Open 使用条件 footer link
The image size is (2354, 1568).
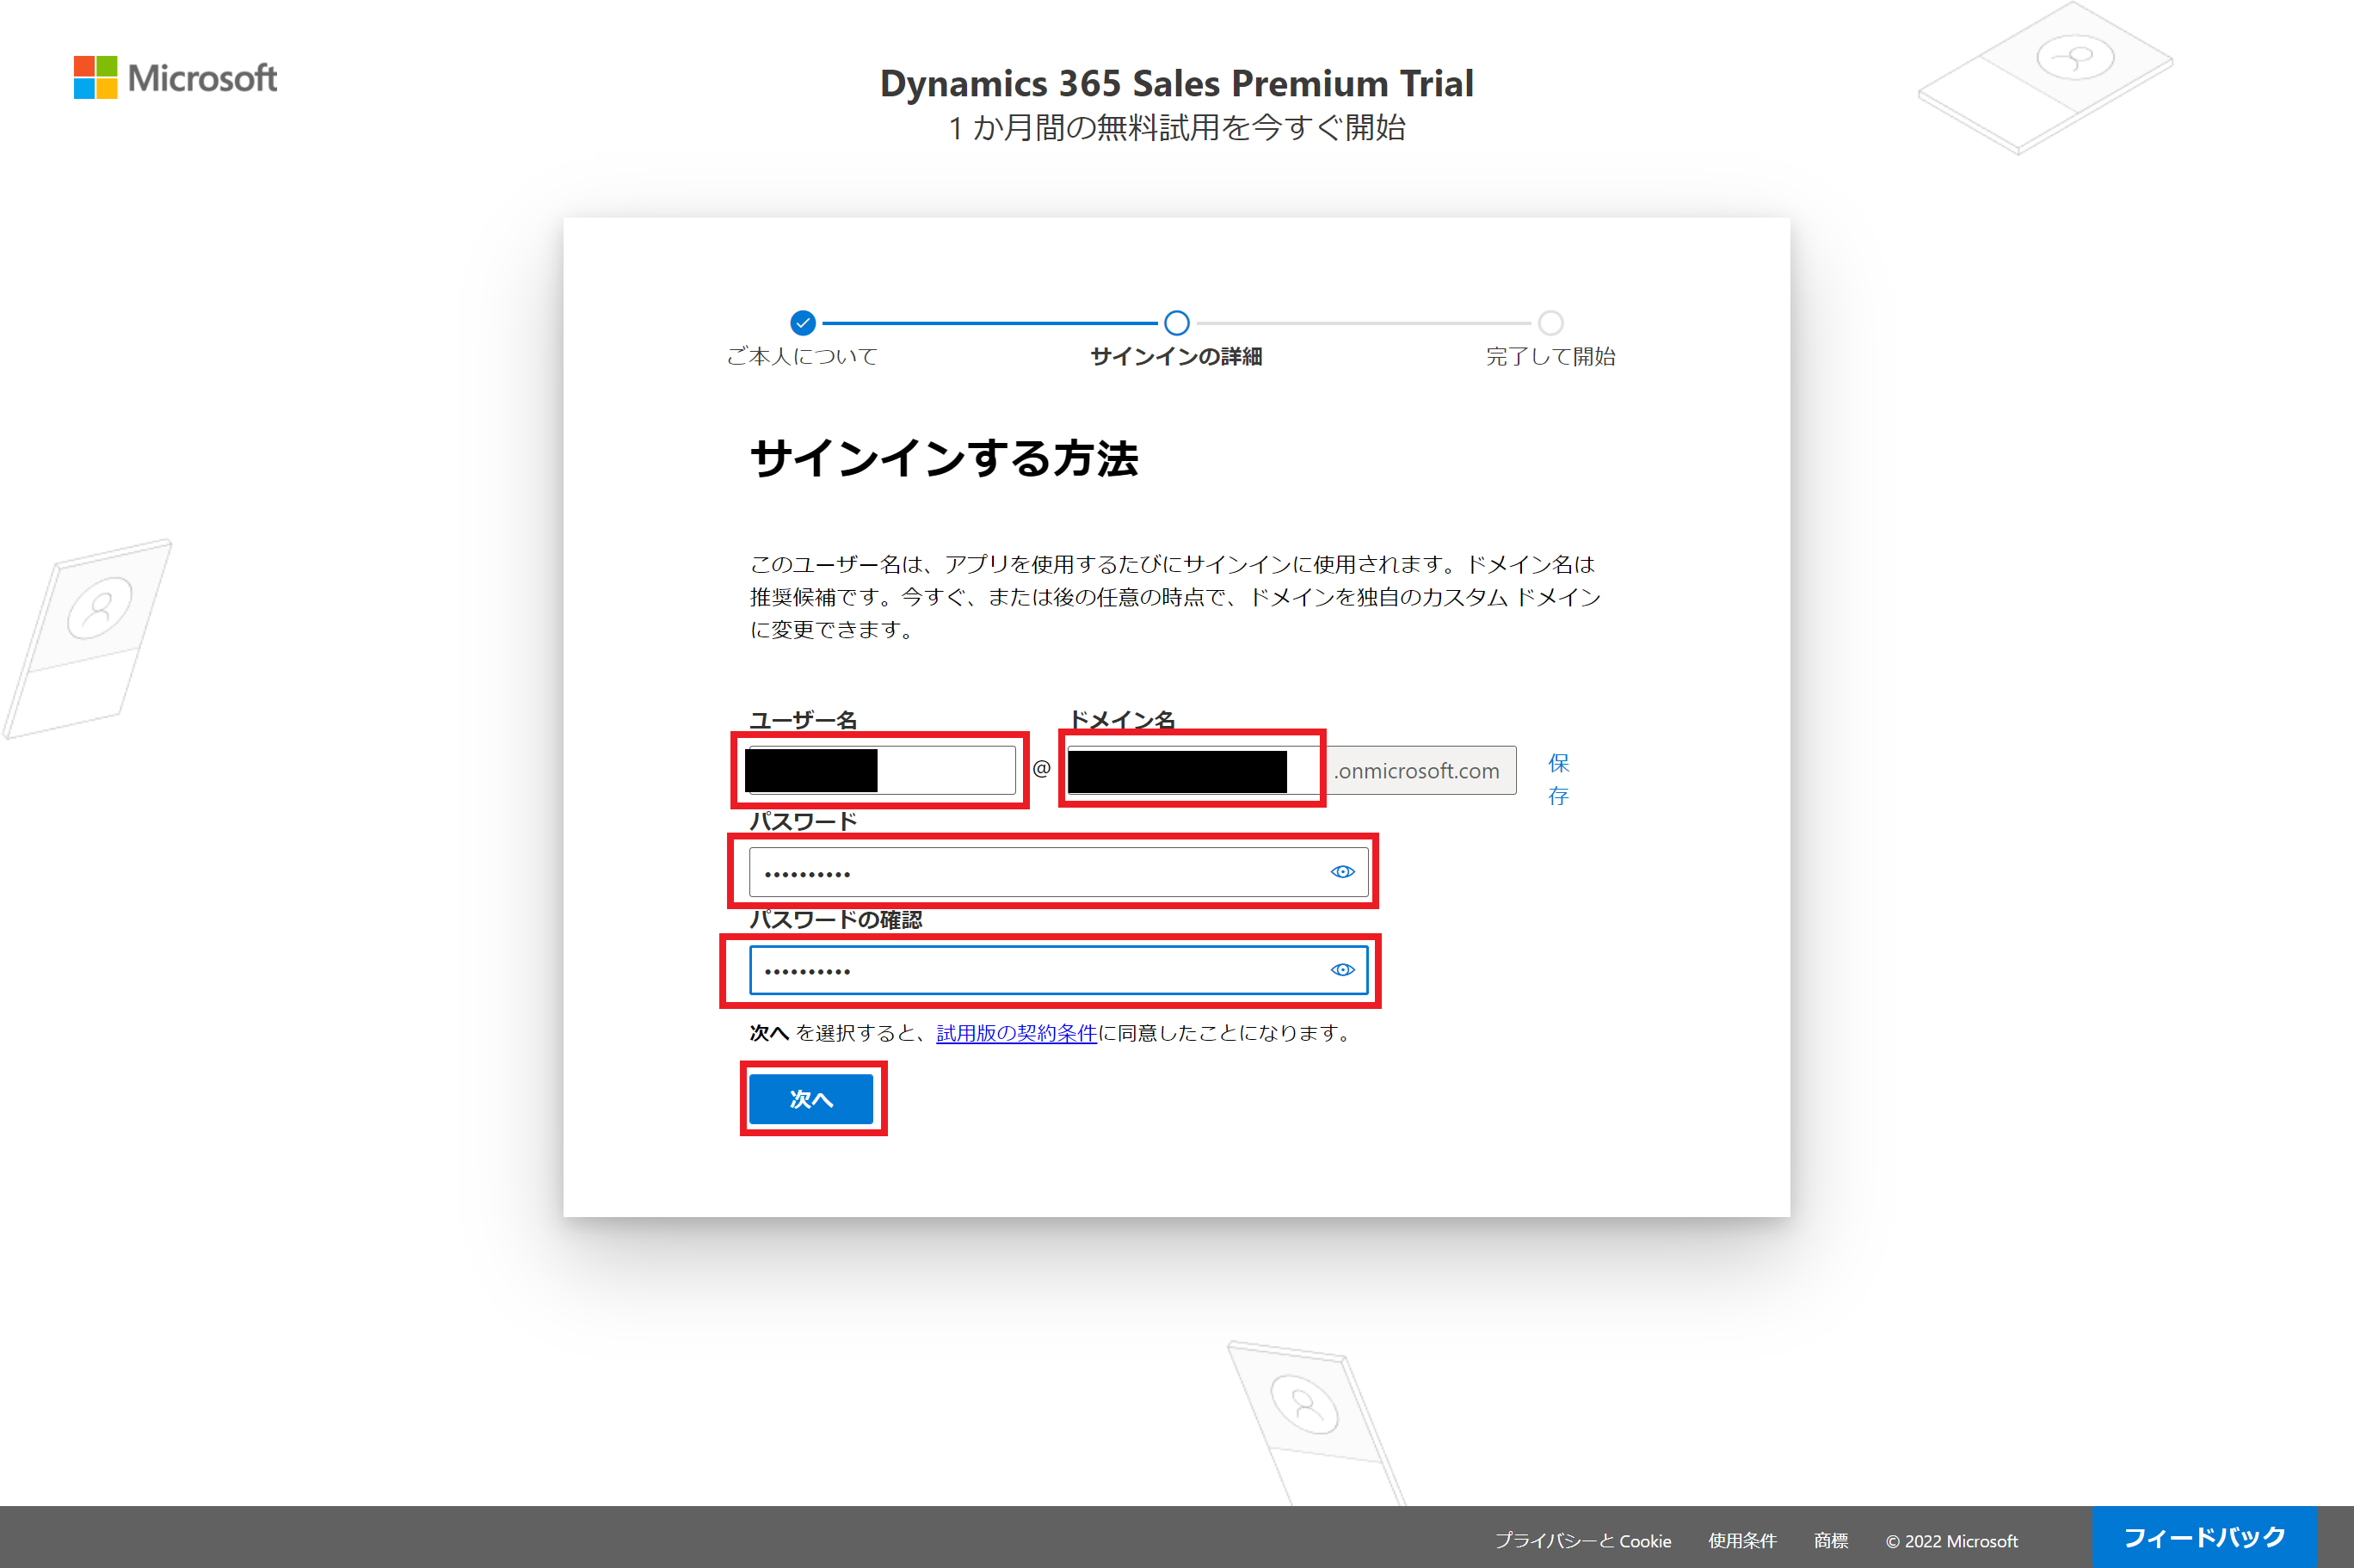click(x=1742, y=1541)
